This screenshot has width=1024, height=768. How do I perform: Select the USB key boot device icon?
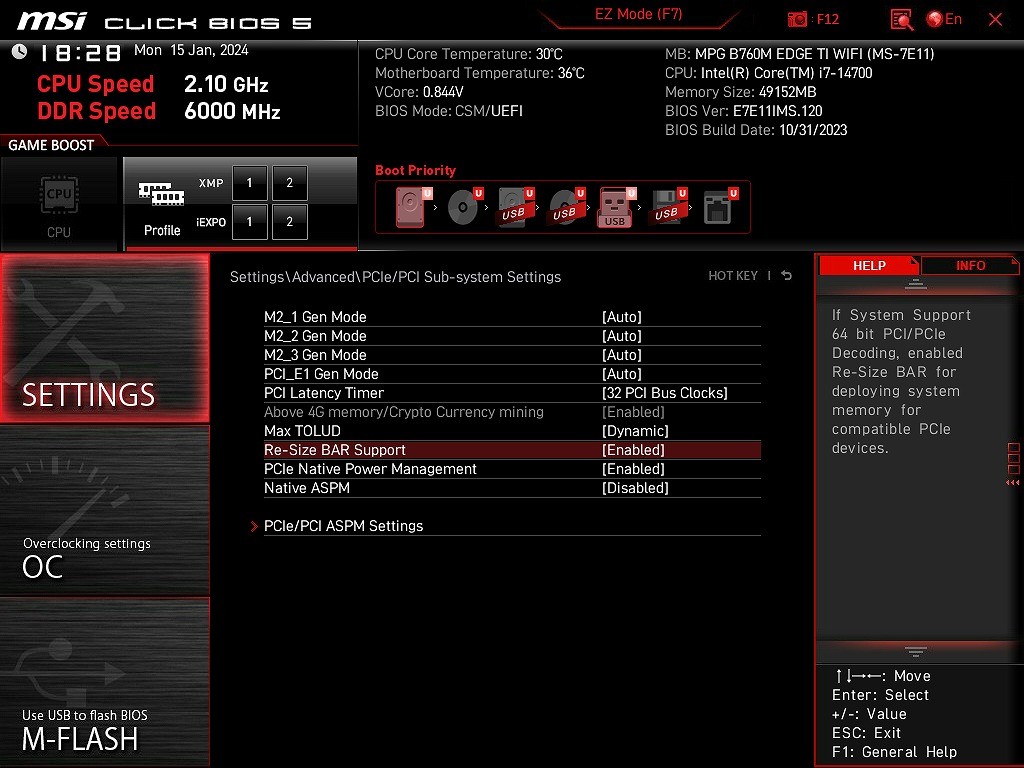(616, 206)
